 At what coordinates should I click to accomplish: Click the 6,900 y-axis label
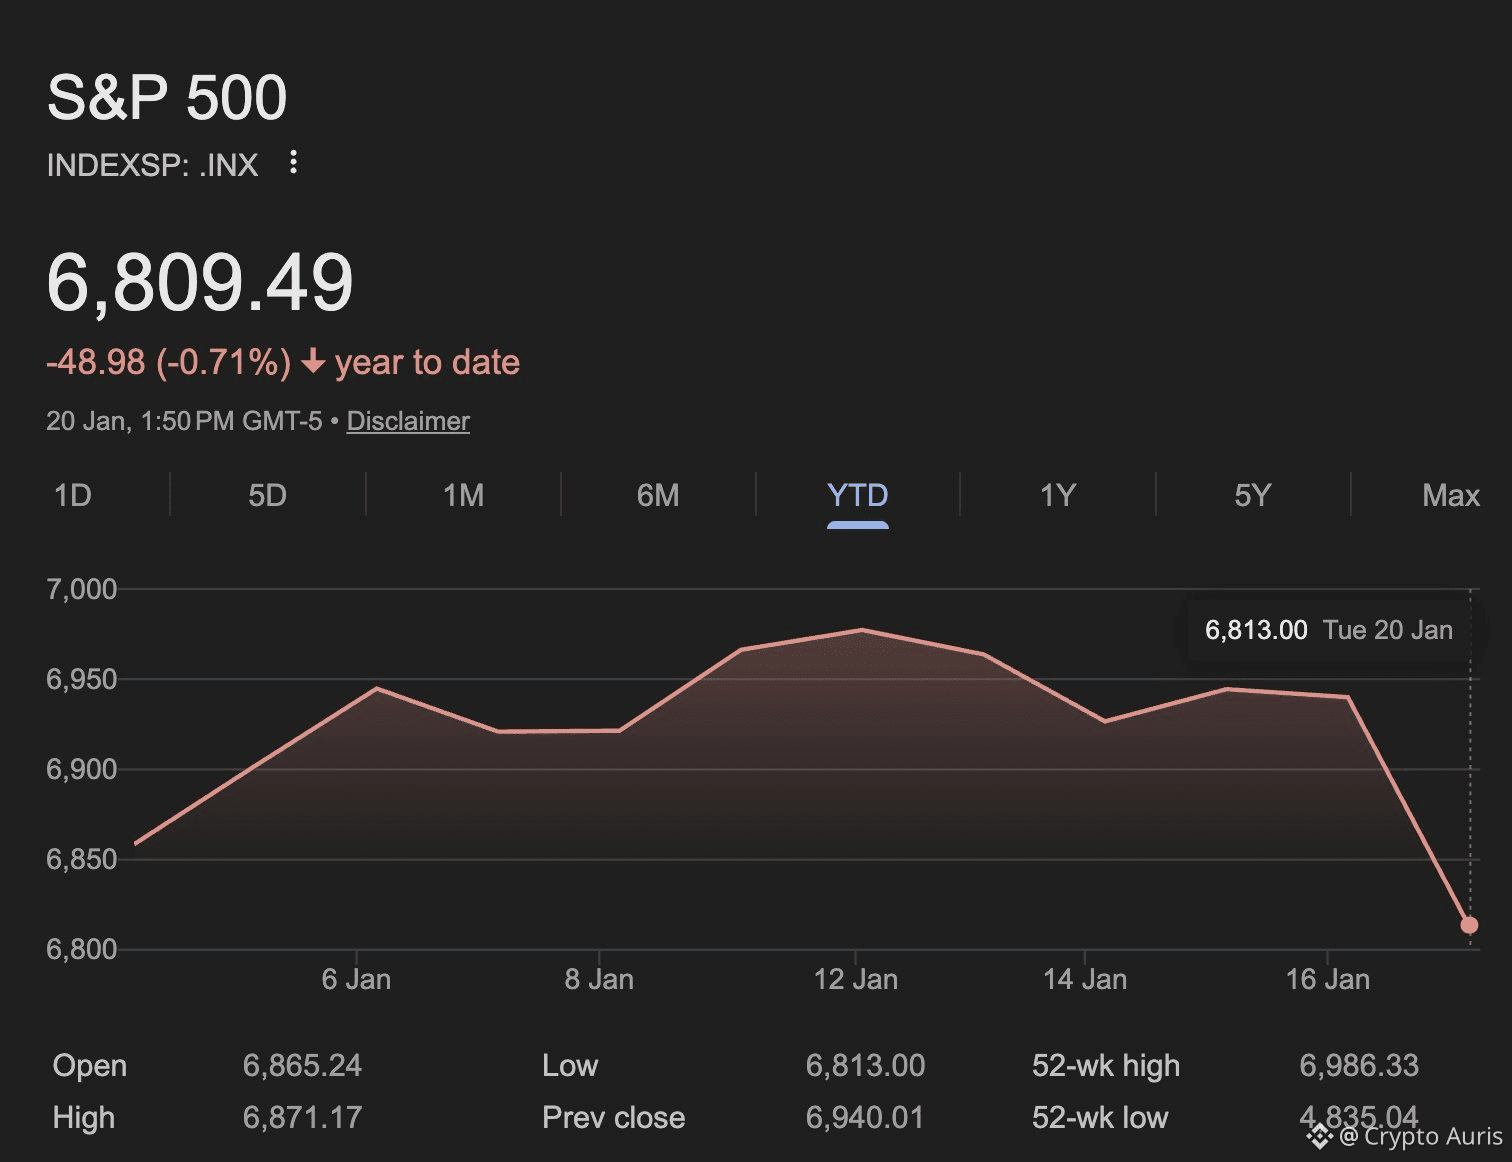(82, 769)
